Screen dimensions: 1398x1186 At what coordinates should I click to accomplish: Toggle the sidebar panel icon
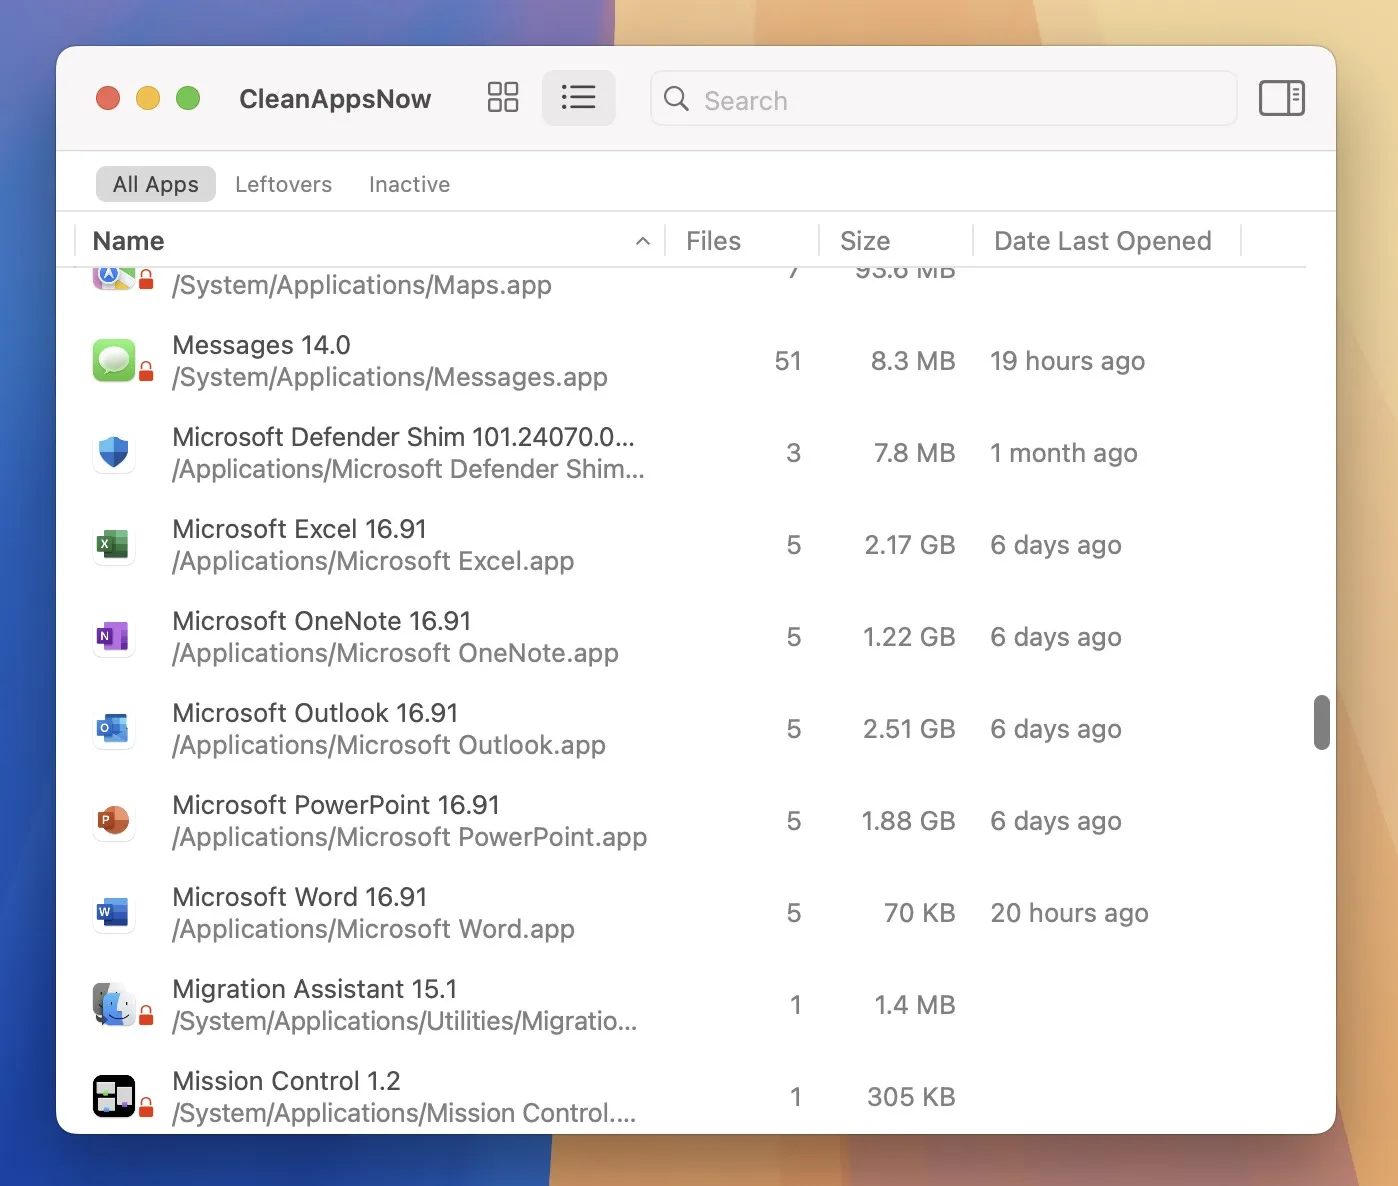click(x=1281, y=98)
